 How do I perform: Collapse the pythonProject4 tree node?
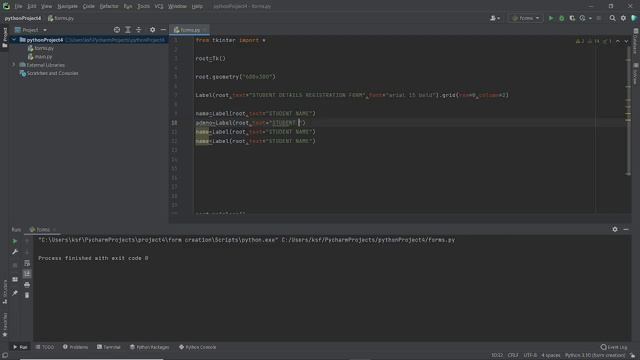pos(14,40)
